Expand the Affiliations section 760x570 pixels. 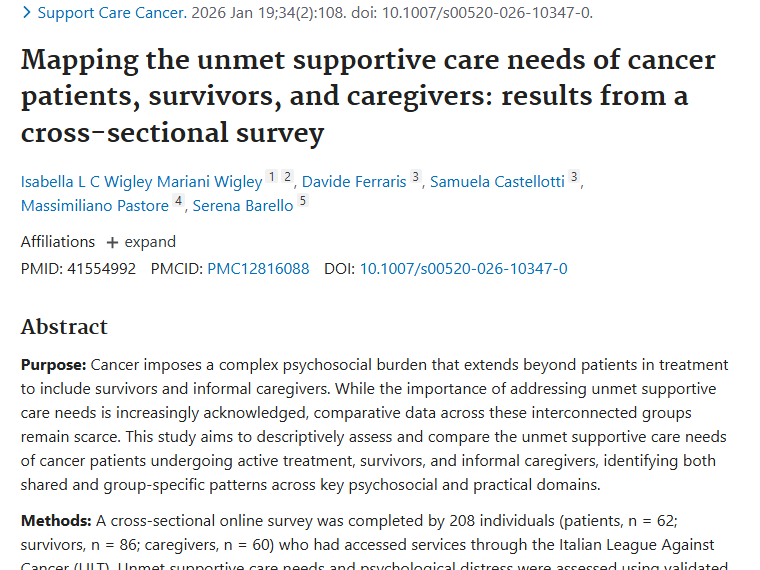pos(141,242)
